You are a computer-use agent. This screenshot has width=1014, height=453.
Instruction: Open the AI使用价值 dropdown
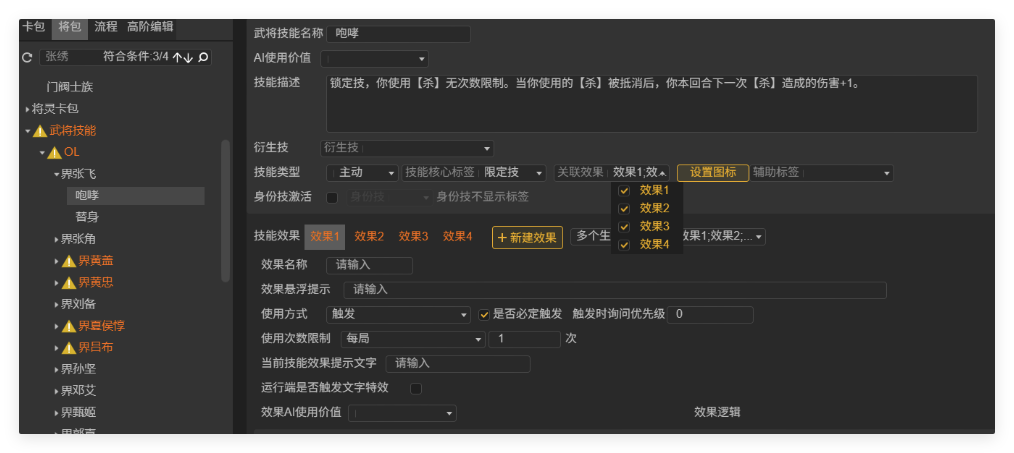point(374,59)
